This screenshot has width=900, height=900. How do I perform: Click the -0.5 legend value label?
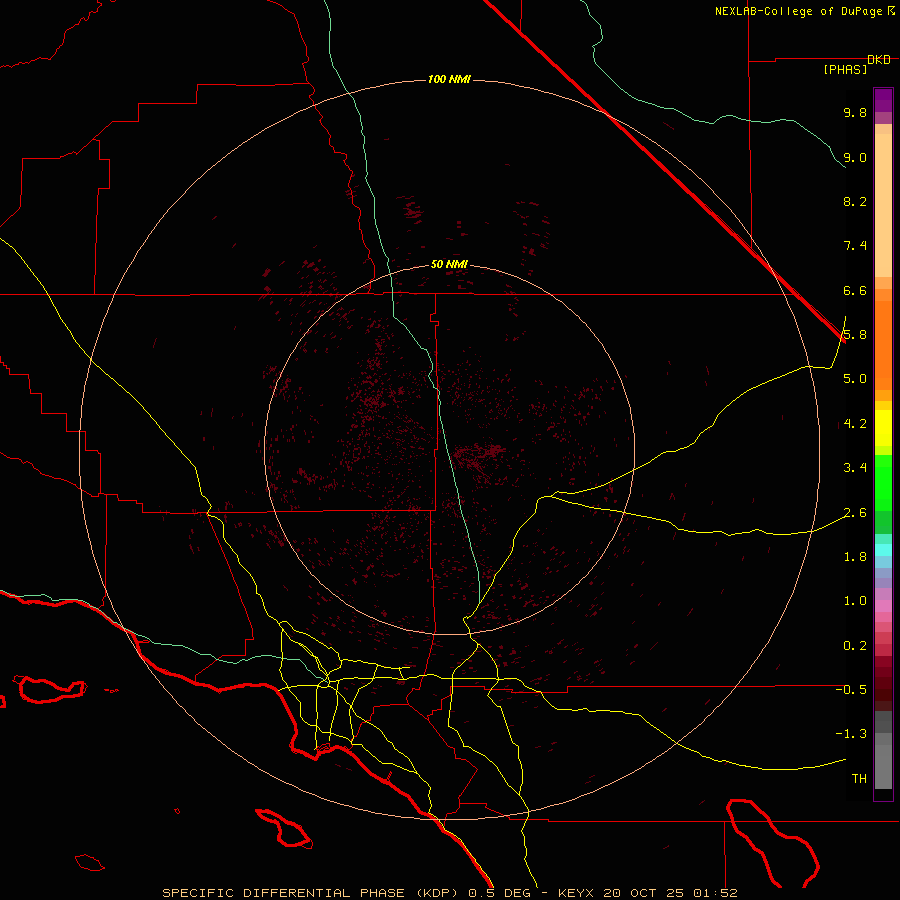coord(851,690)
